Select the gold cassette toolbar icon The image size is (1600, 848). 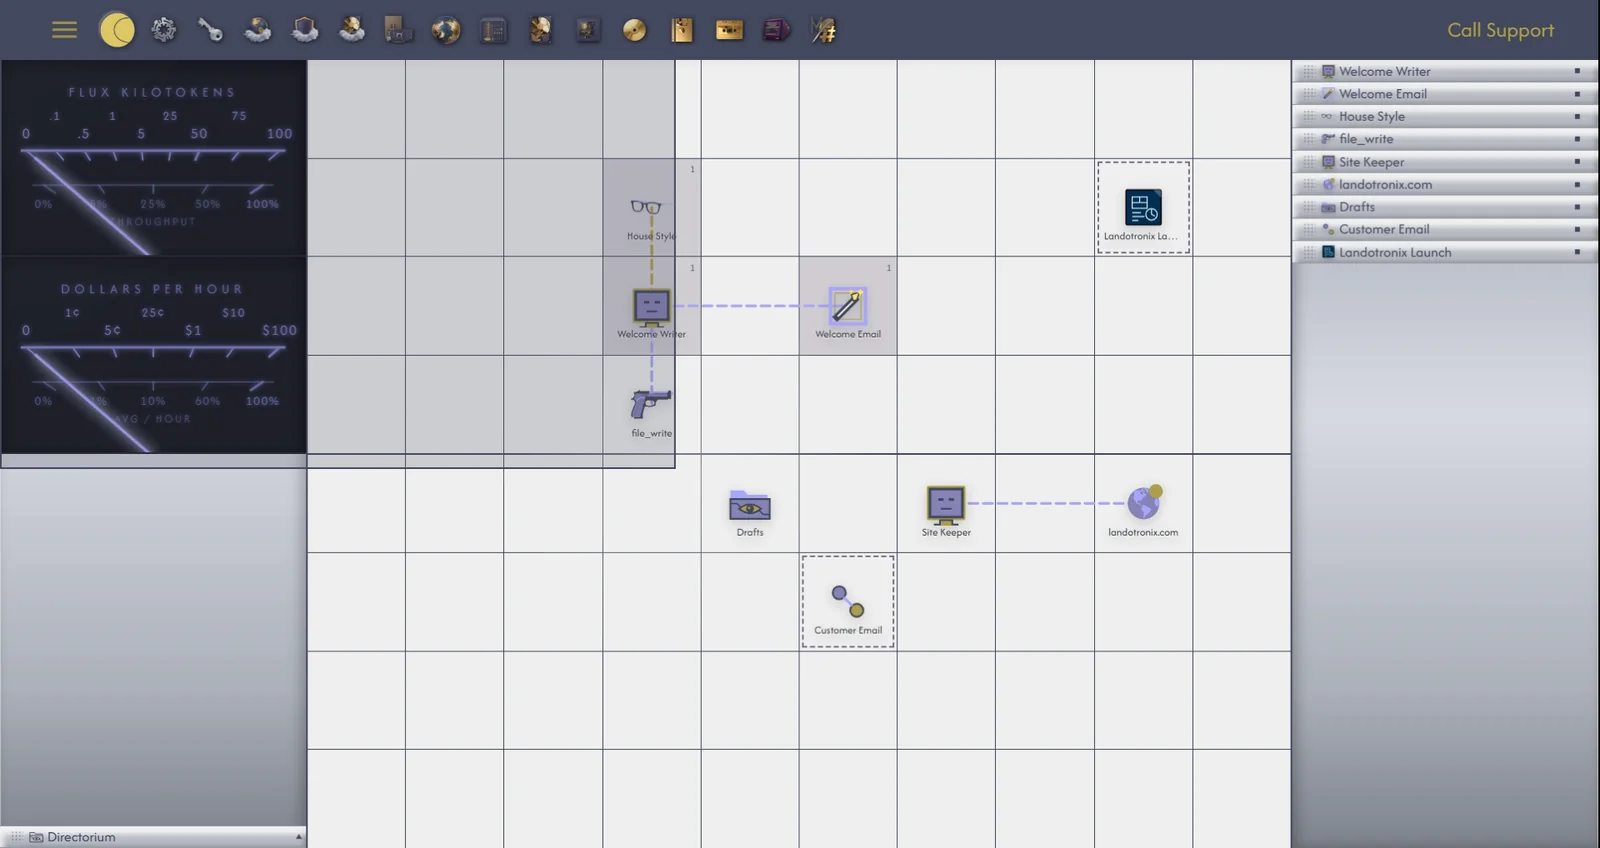coord(729,30)
